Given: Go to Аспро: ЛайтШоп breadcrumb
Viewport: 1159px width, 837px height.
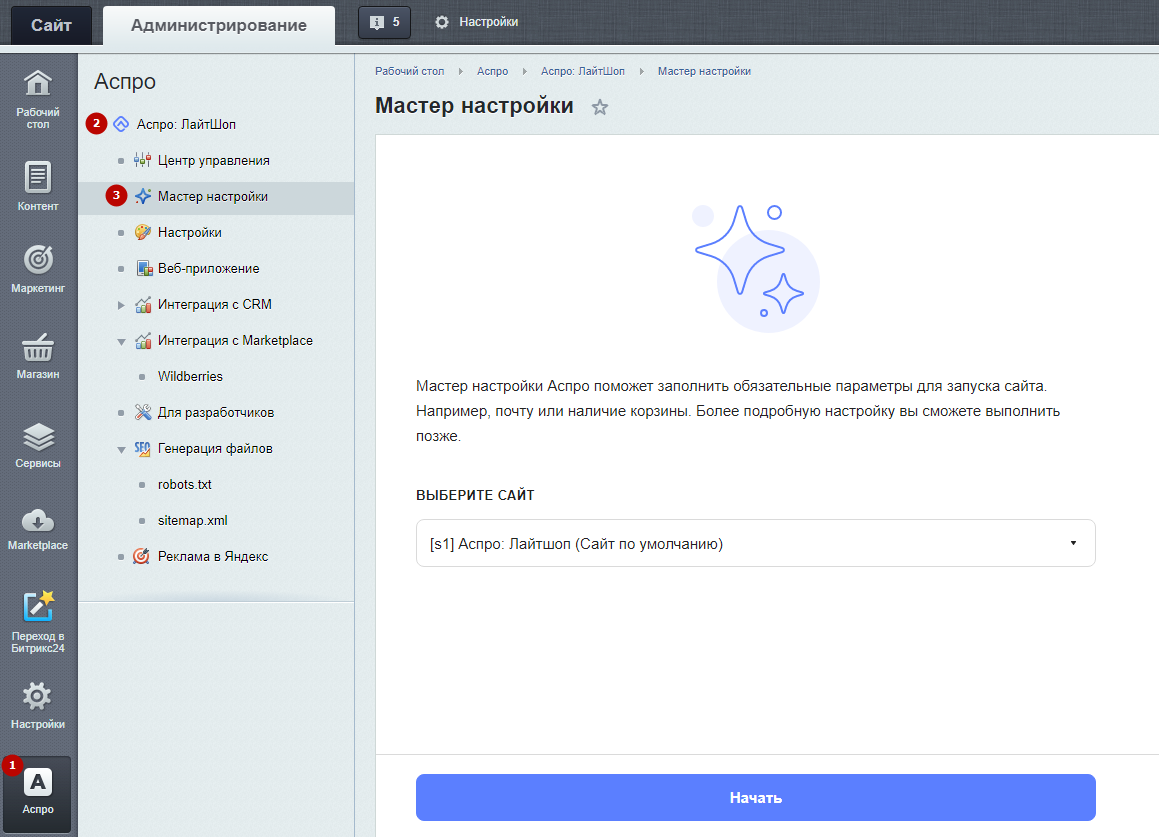Looking at the screenshot, I should (582, 71).
